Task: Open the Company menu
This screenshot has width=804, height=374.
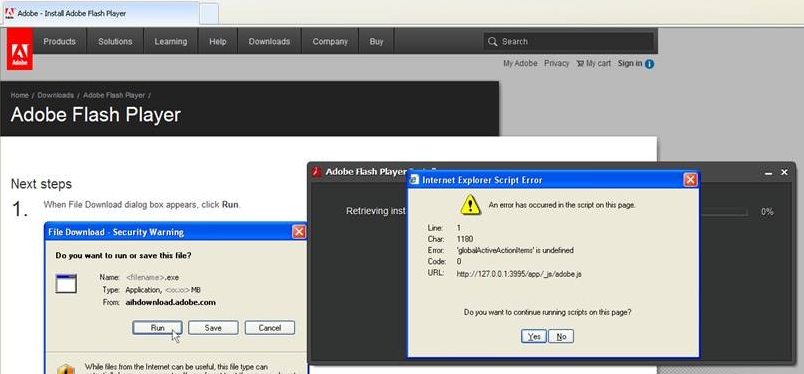Action: tap(330, 42)
